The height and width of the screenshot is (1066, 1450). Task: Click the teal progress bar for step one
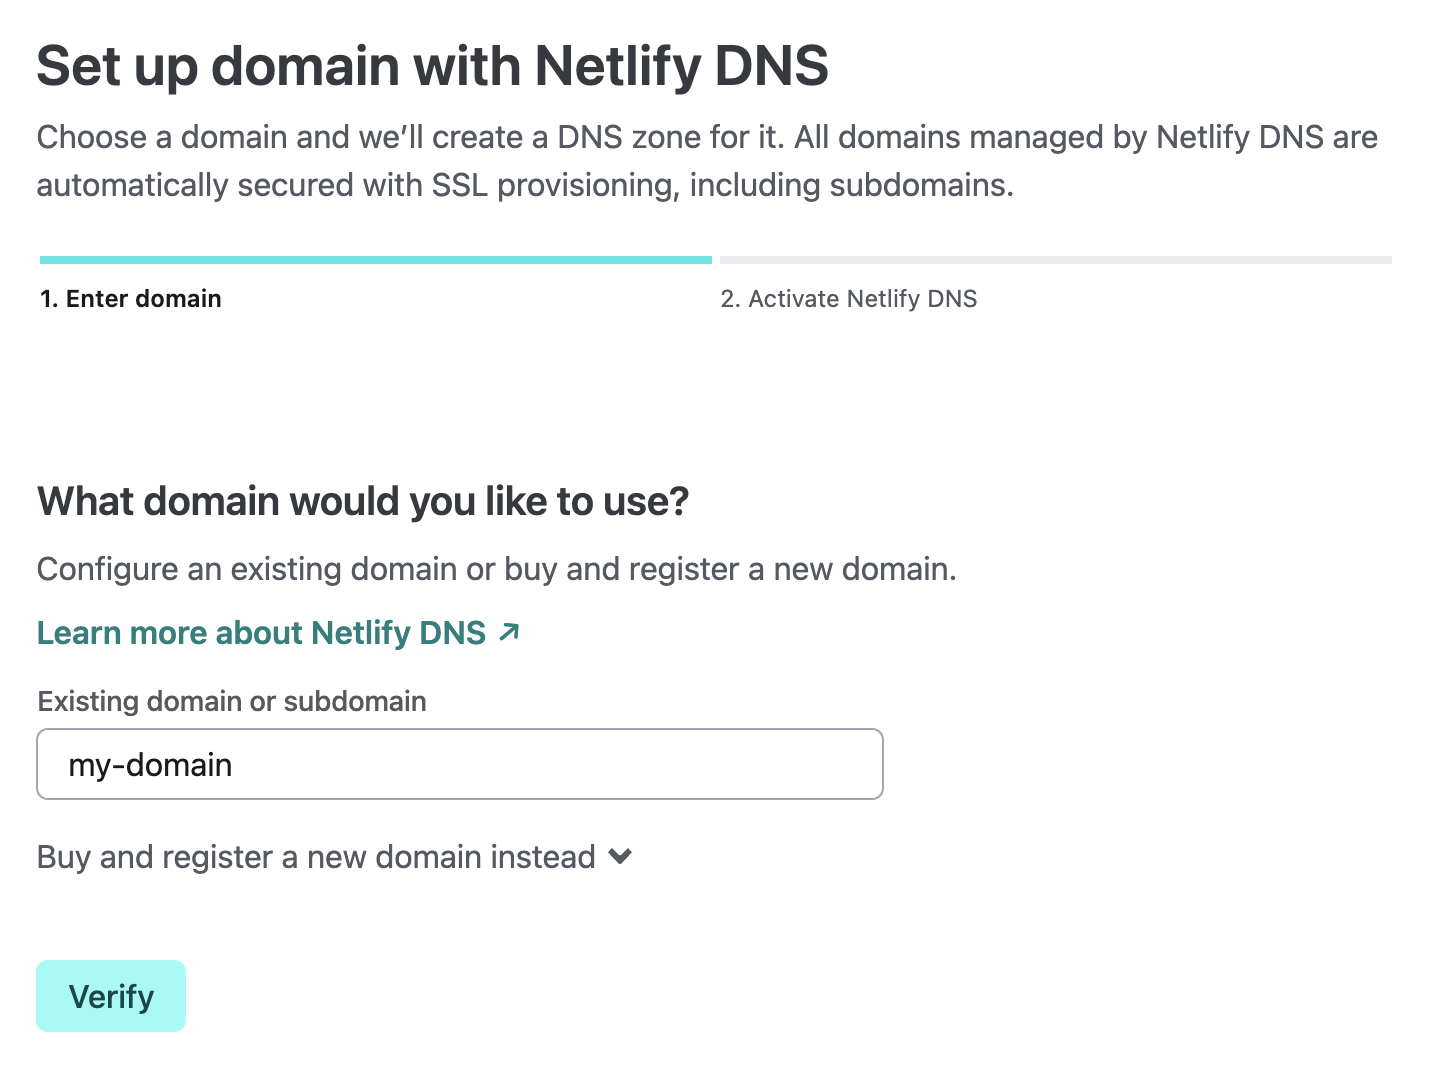pyautogui.click(x=376, y=260)
